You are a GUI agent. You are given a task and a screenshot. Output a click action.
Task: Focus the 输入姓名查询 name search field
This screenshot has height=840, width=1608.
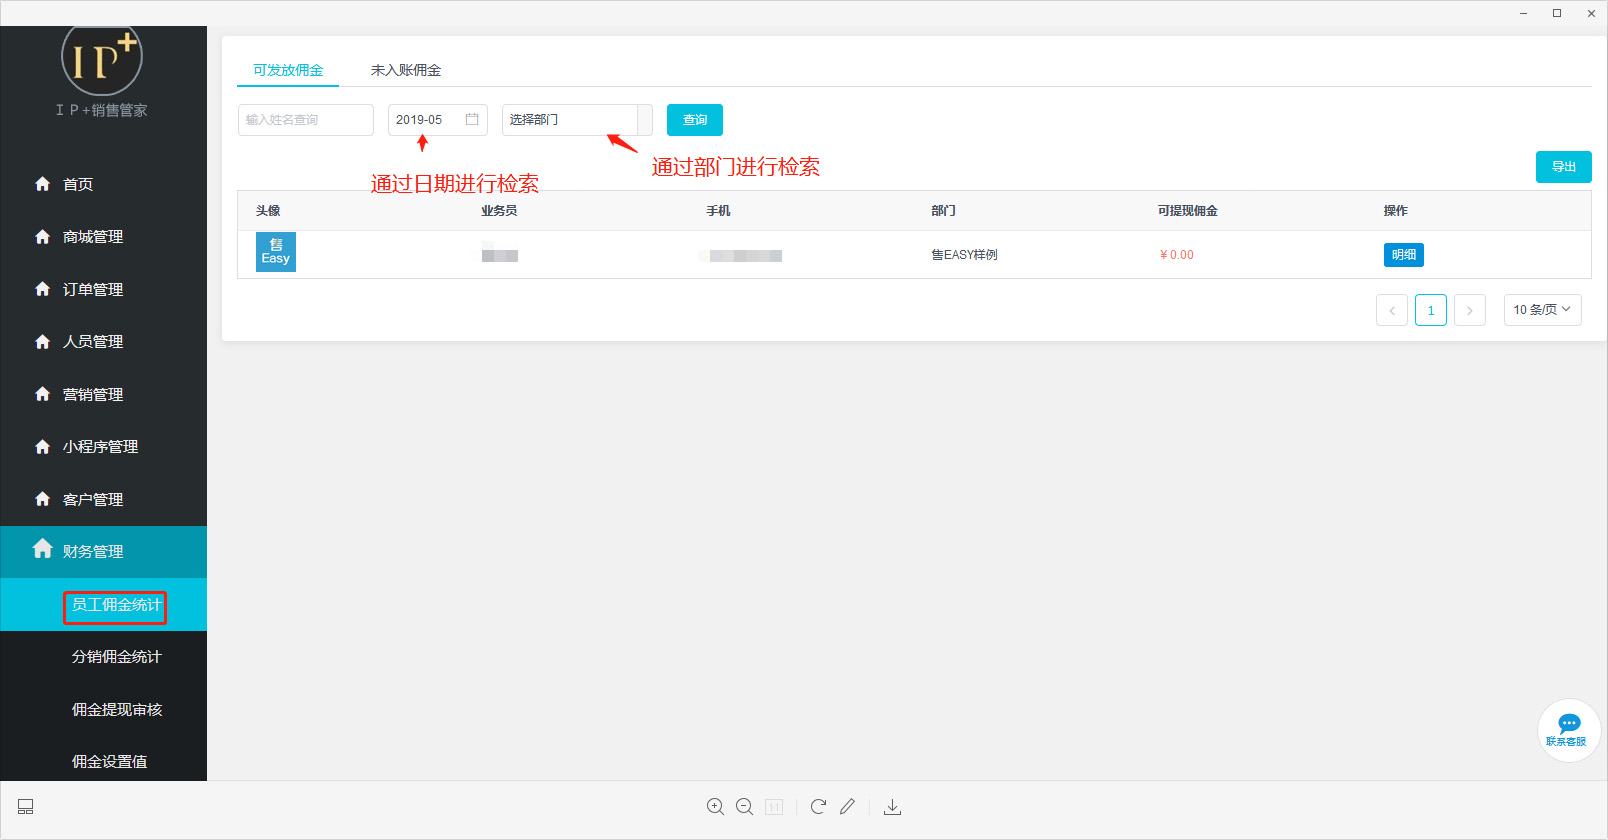305,120
